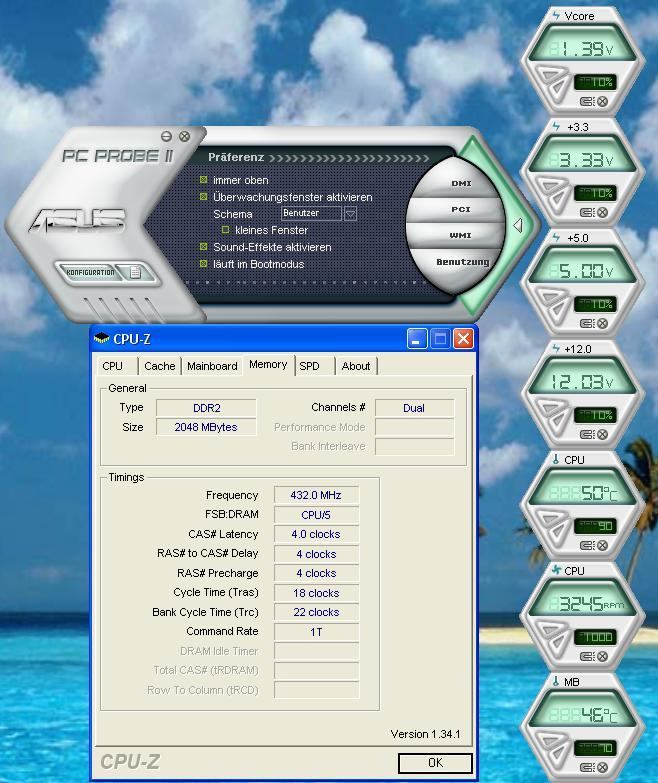Click the 'DDR2' memory type value

point(206,408)
